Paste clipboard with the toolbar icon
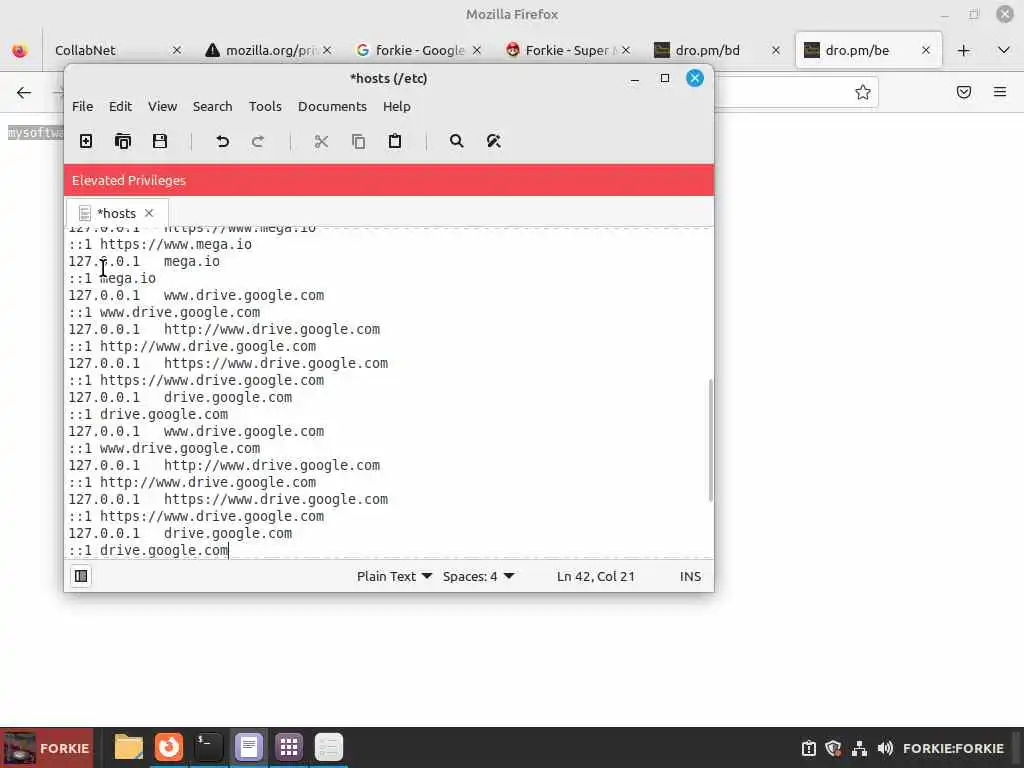1024x768 pixels. pos(395,141)
